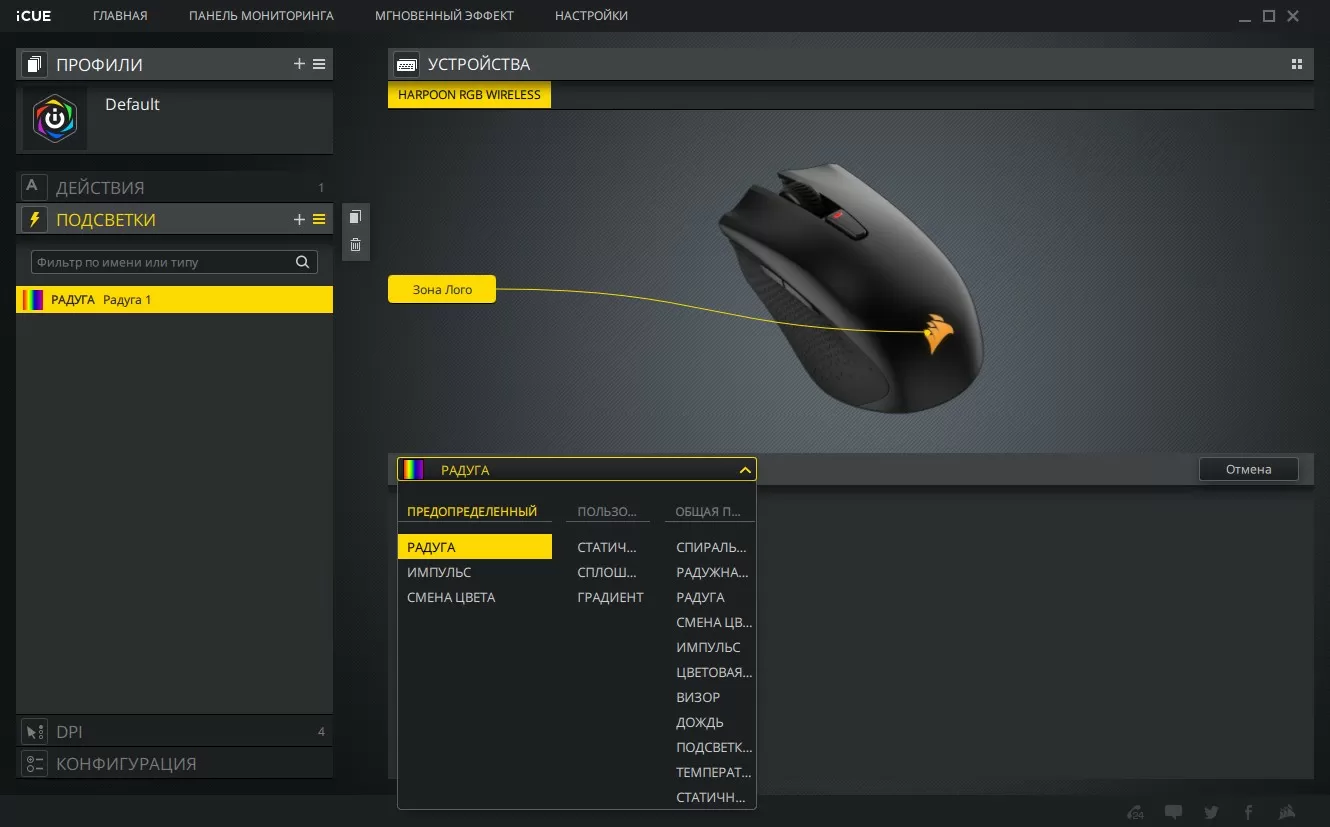Click the search magnifier in filter box
The width and height of the screenshot is (1330, 827).
[303, 262]
